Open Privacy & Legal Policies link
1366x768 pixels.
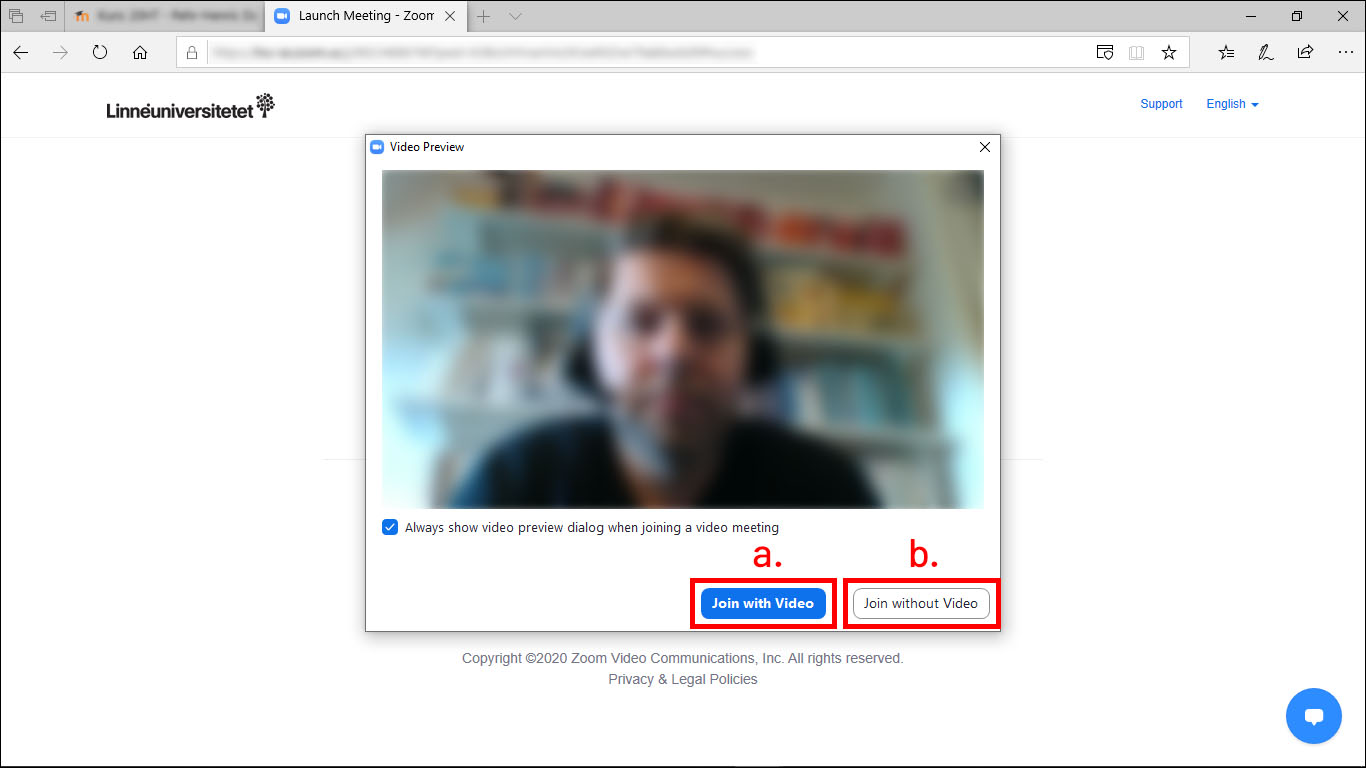tap(682, 679)
